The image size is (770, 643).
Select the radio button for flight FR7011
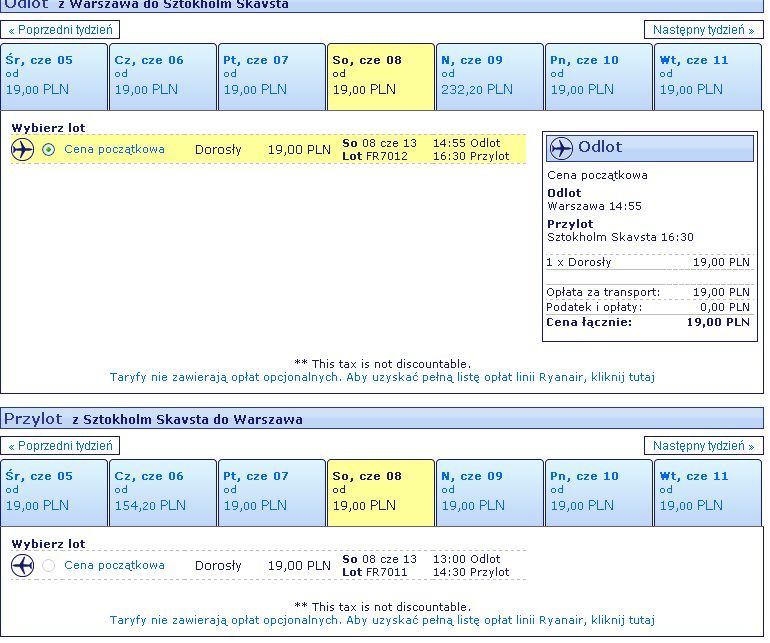(48, 565)
